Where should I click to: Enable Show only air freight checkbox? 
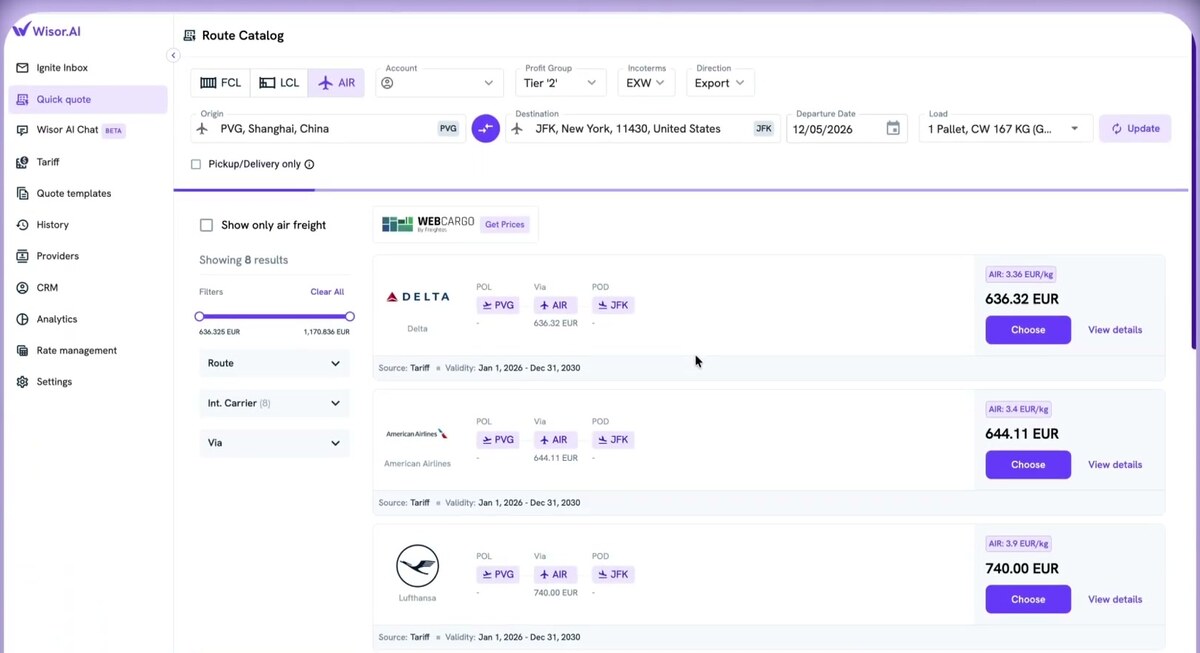(x=206, y=225)
